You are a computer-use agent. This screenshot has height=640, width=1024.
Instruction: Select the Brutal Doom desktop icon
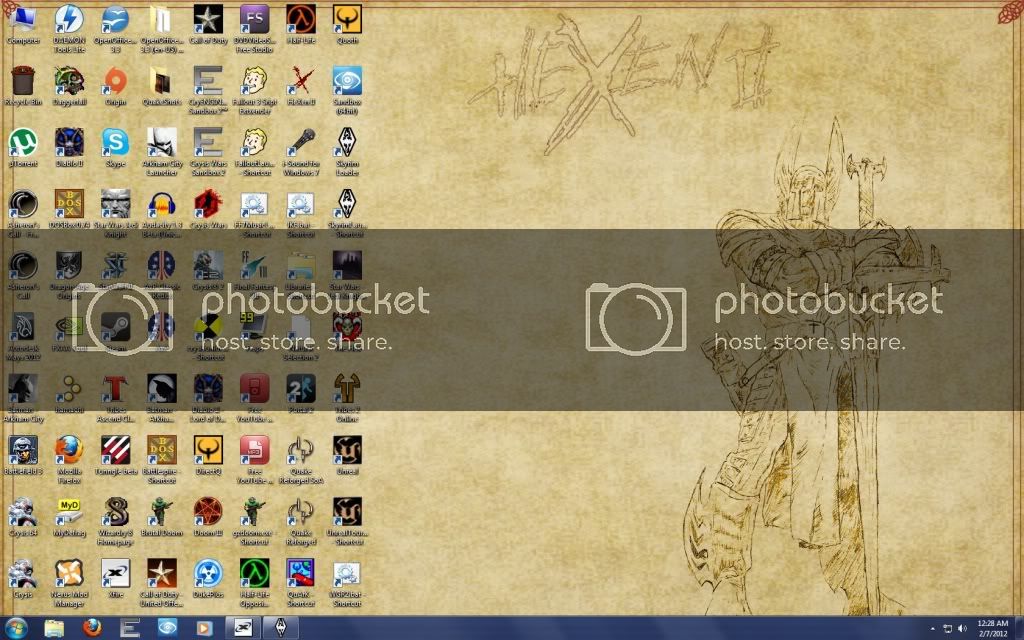(x=161, y=512)
